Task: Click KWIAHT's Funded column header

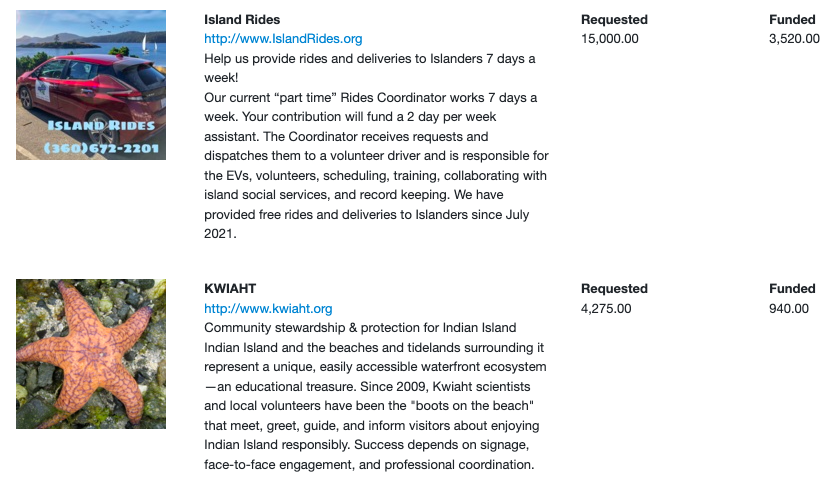Action: click(792, 289)
